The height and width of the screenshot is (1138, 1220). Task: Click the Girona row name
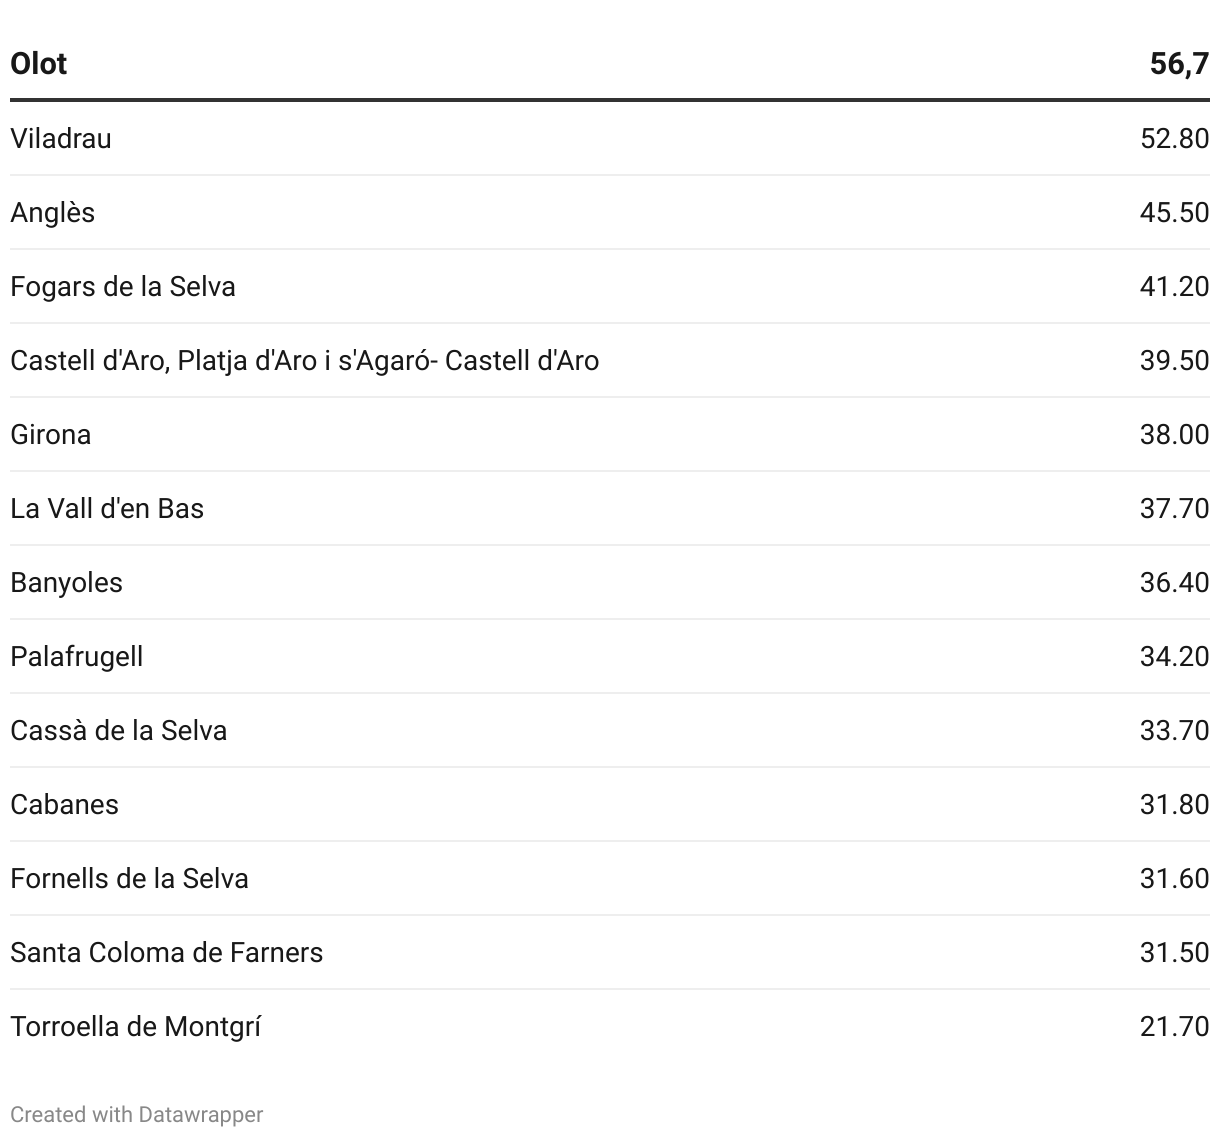tap(51, 434)
